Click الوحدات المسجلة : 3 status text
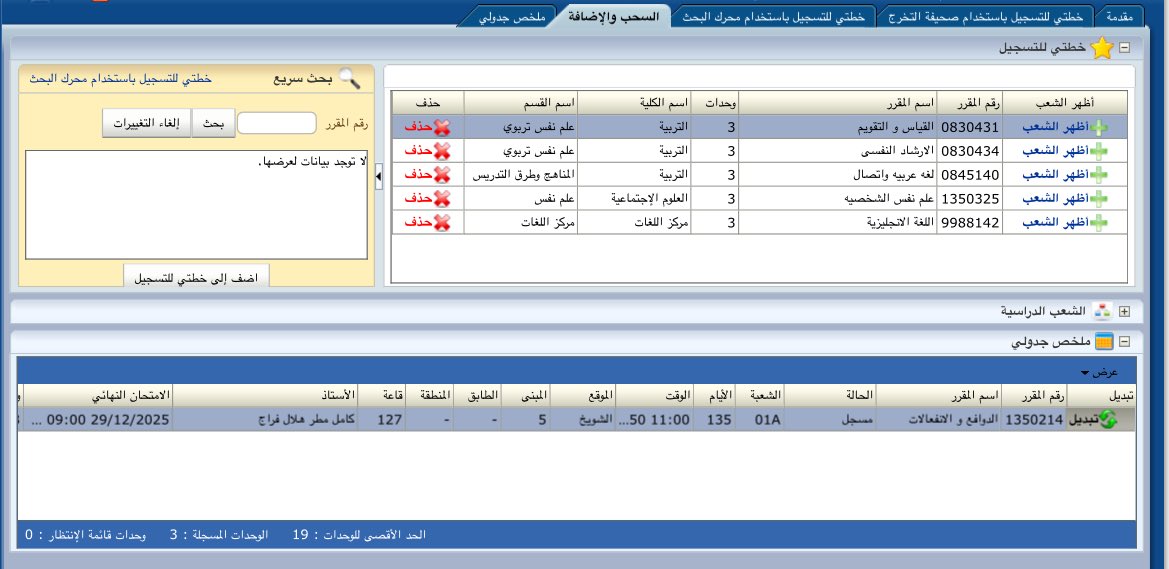 click(x=218, y=535)
